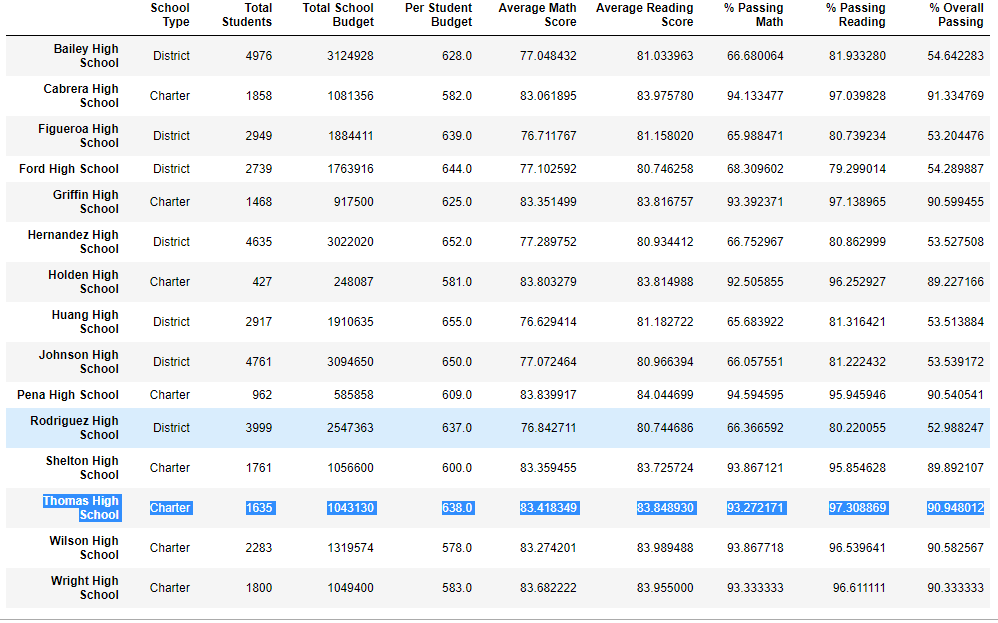Click Holden's math score 83.803279
Image resolution: width=998 pixels, height=623 pixels.
(x=549, y=282)
